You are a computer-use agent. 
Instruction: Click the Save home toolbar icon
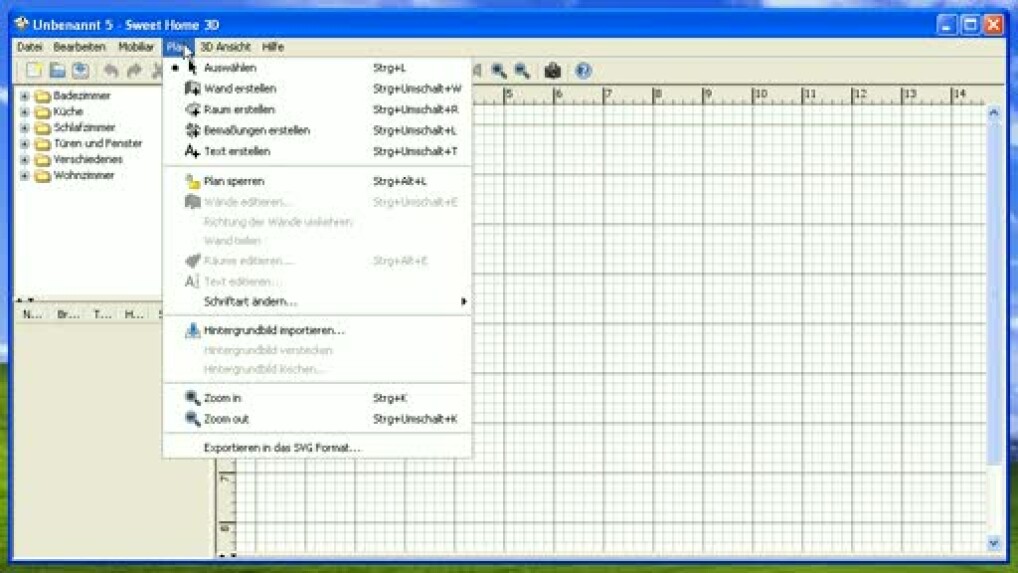coord(81,71)
